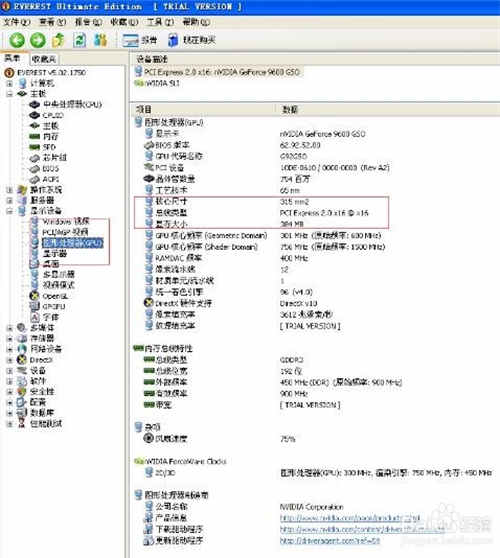
Task: Click the 现在购买 Buy Now toolbar button
Action: coord(191,40)
